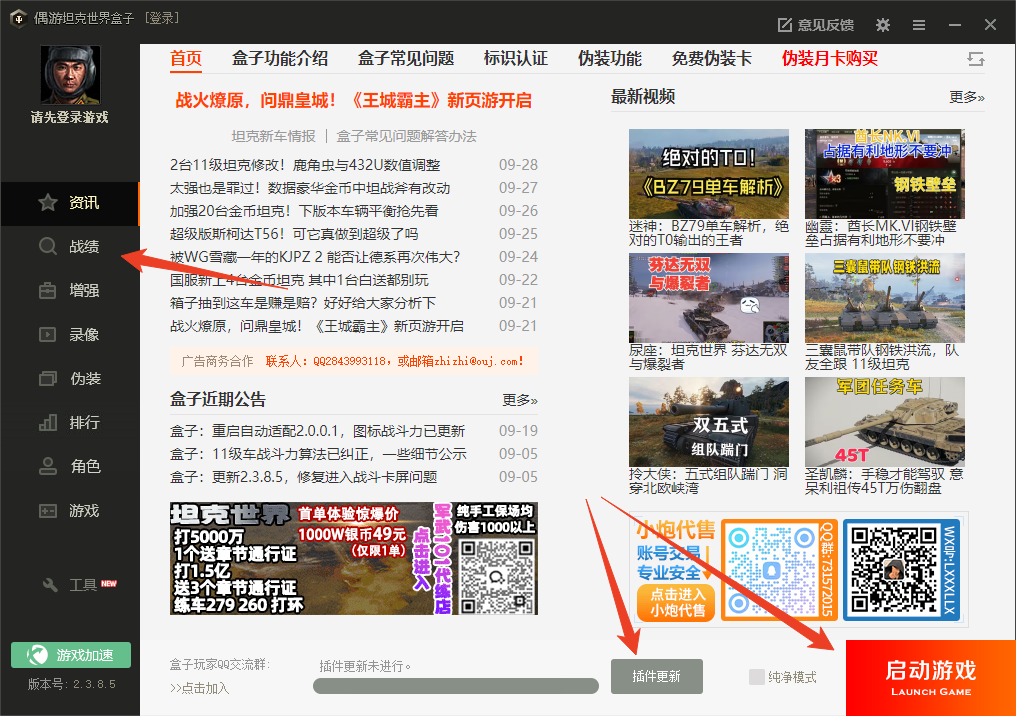Expand 更多 next to 盒子近期公告
Viewport: 1016px width, 716px height.
coord(519,400)
